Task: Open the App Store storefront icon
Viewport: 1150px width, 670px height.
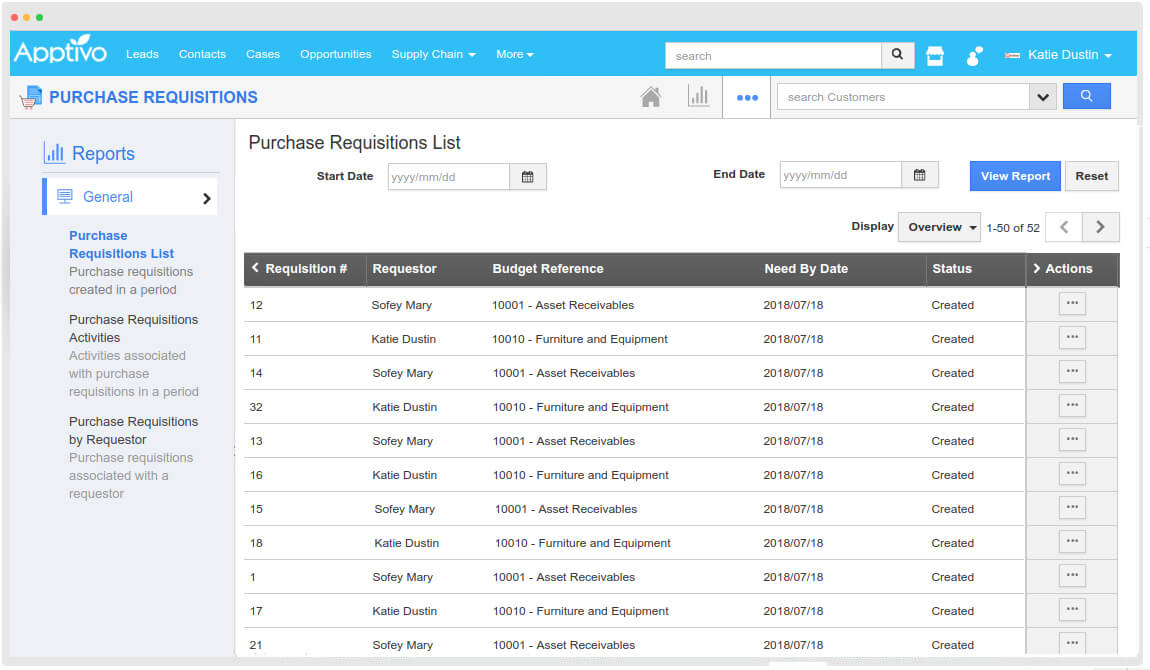Action: tap(934, 55)
